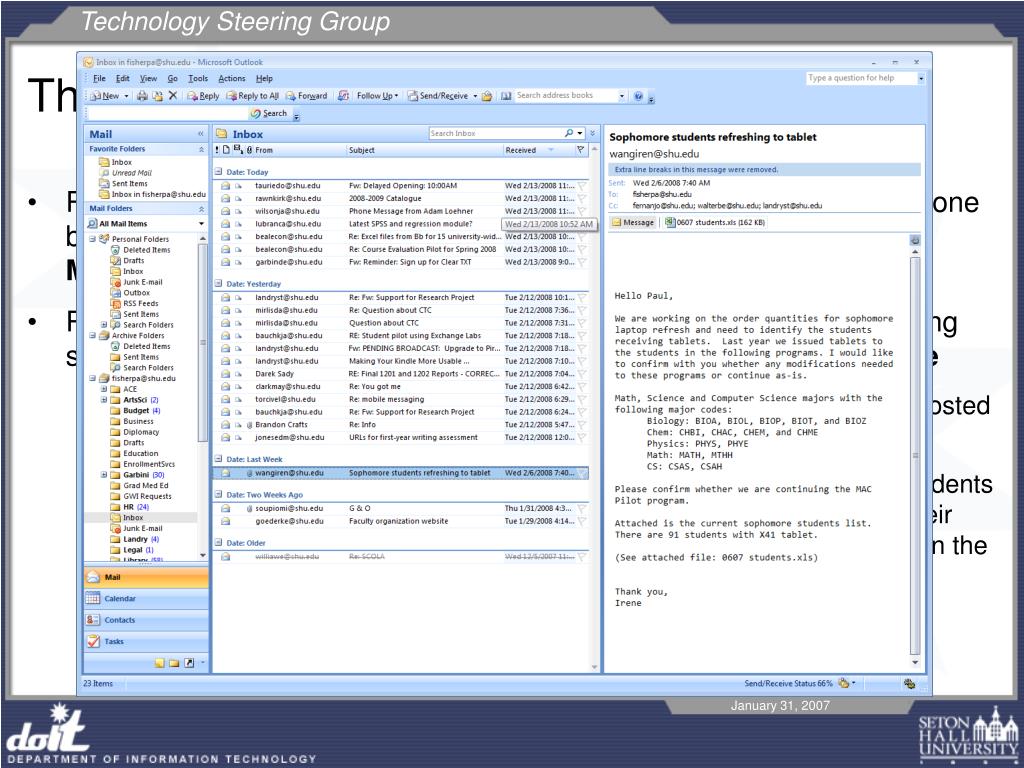The height and width of the screenshot is (768, 1024).
Task: Open the Budget folder
Action: pos(136,411)
